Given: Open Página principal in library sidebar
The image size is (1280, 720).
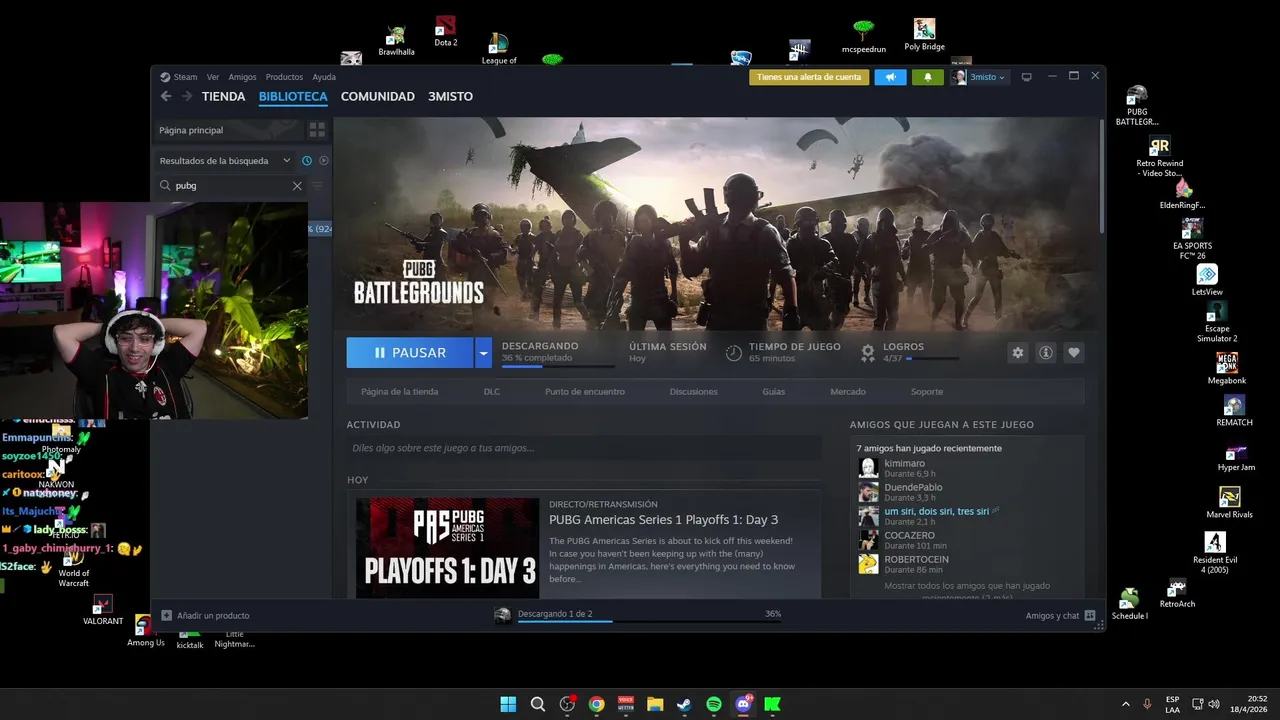Looking at the screenshot, I should tap(227, 130).
